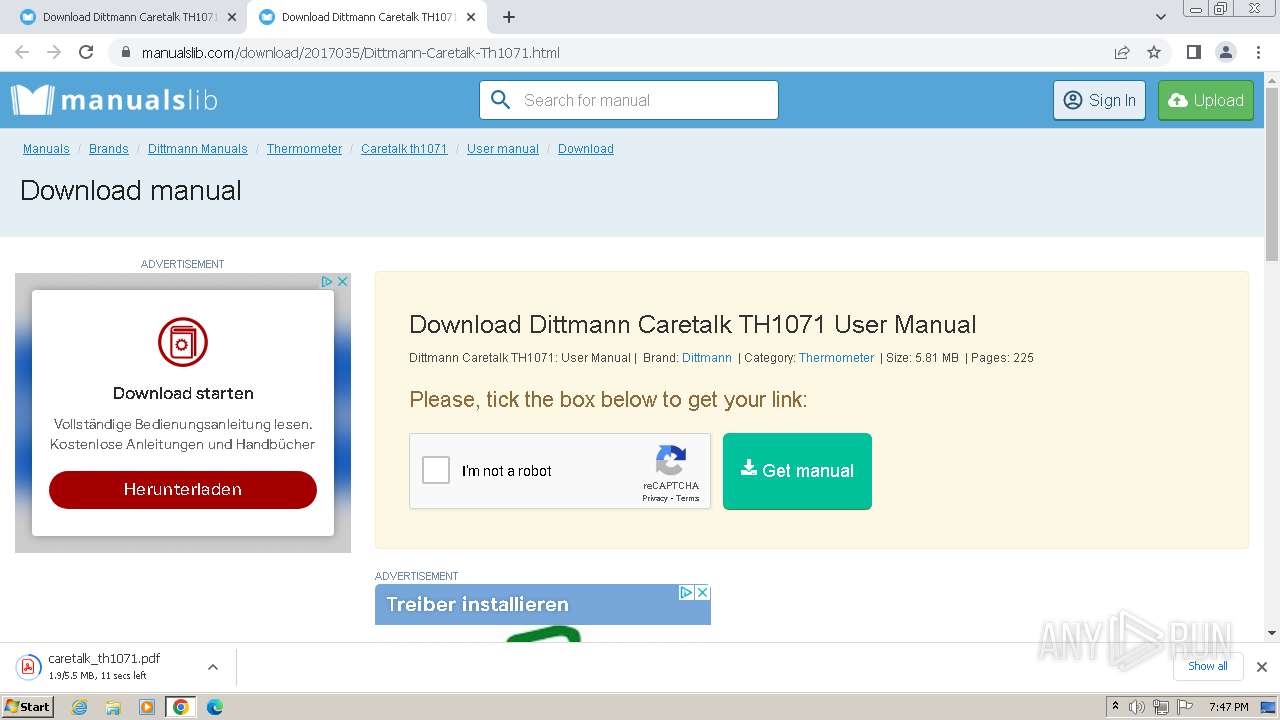Select the second Download Dittmann tab
1280x720 pixels.
367,17
